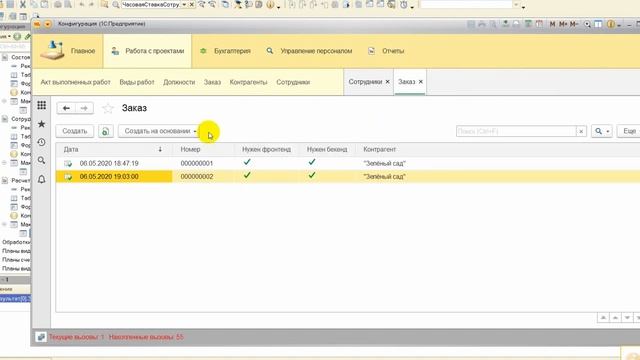Viewport: 640px width, 360px height.
Task: Click the M- calculator memory button
Action: click(x=574, y=24)
